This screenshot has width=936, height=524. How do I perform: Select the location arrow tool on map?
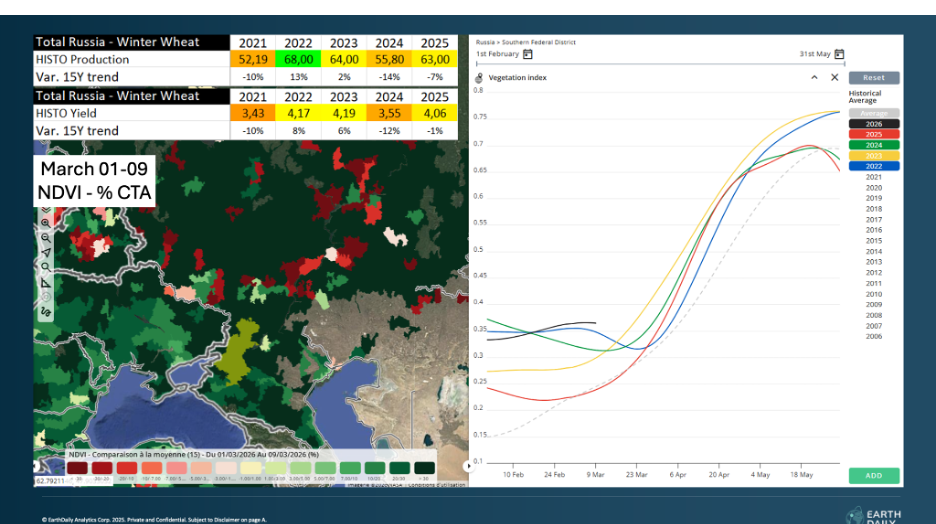click(x=46, y=253)
